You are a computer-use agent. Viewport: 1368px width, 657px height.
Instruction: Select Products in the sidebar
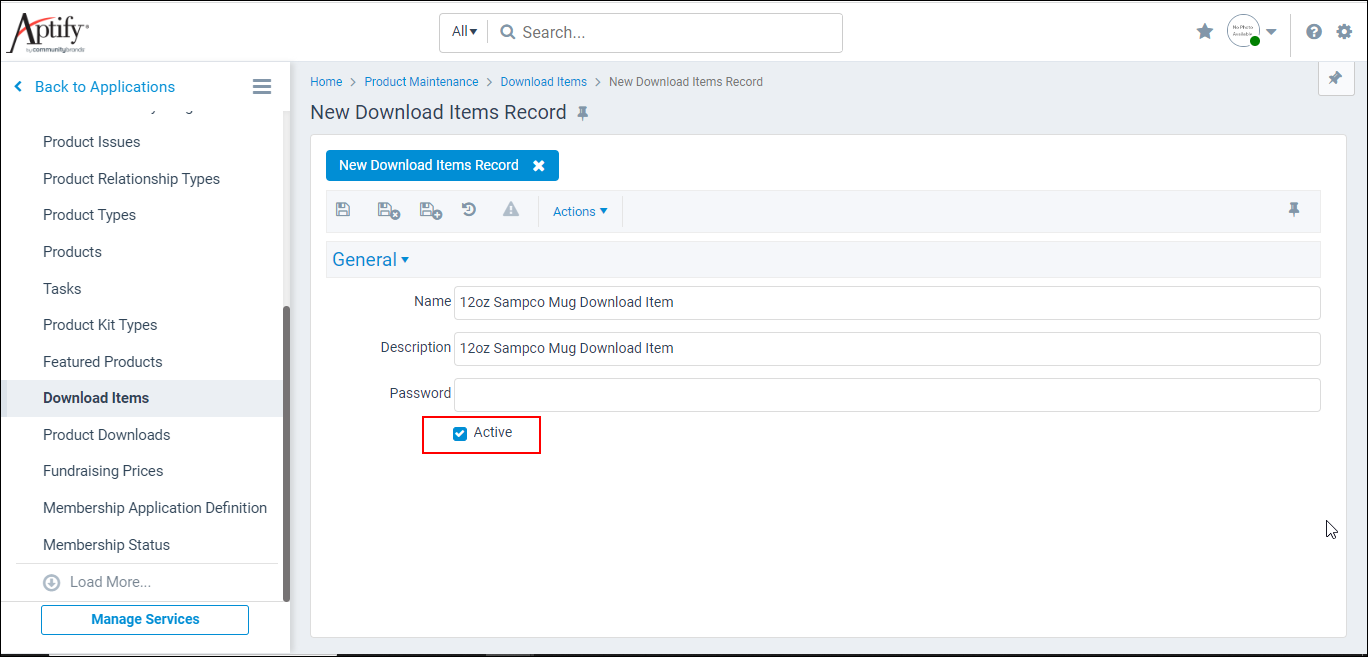pyautogui.click(x=72, y=251)
